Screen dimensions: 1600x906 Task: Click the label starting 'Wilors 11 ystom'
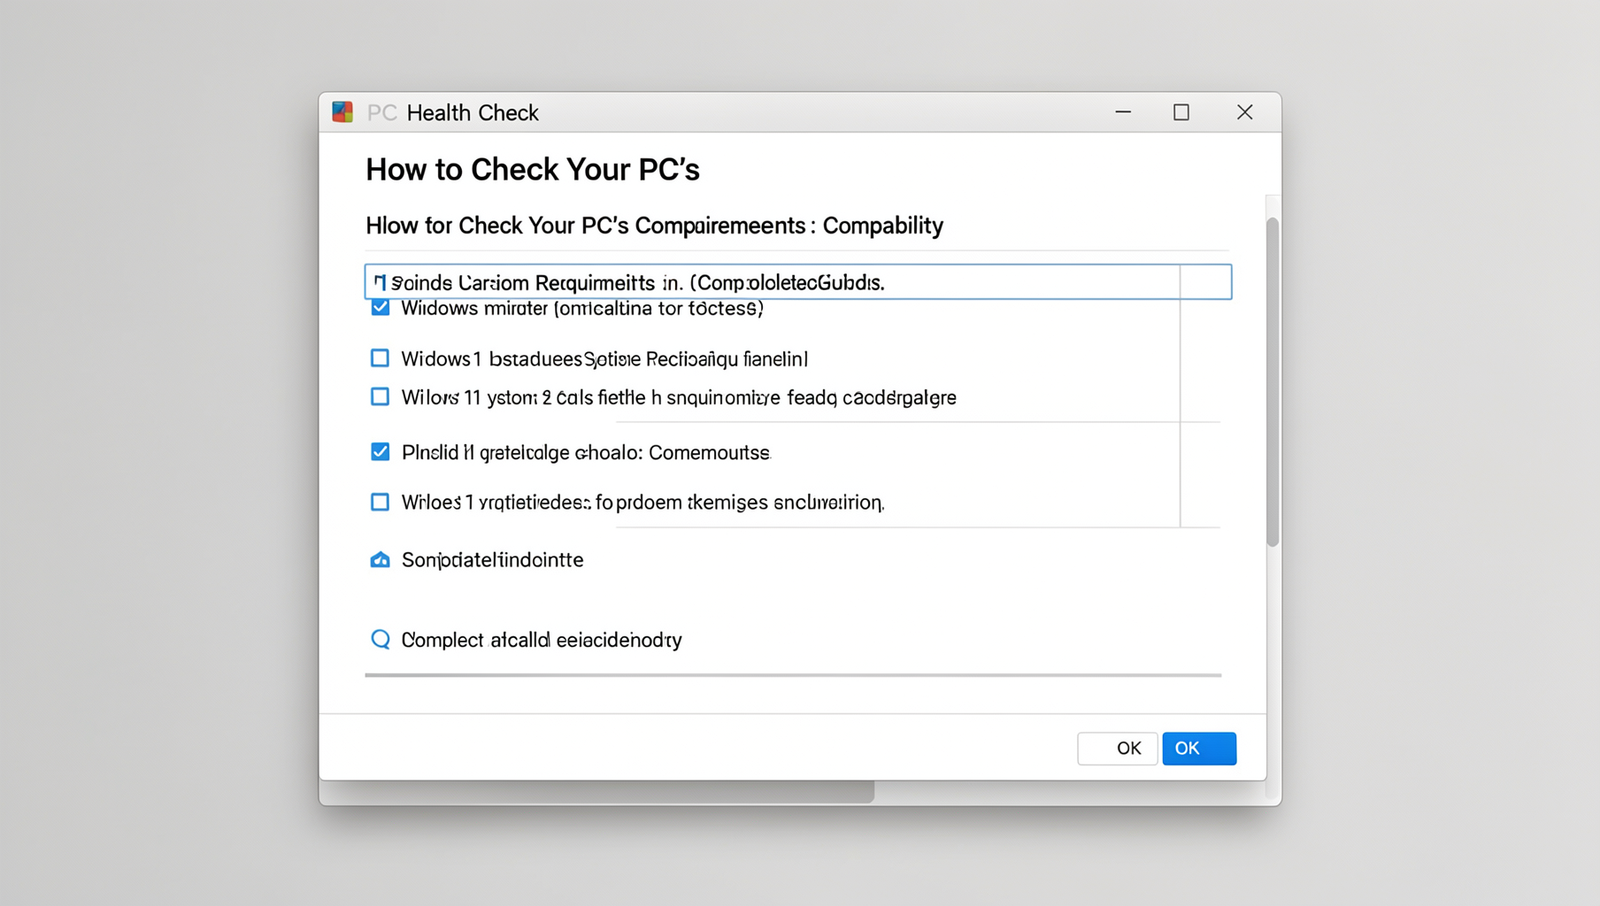coord(679,398)
